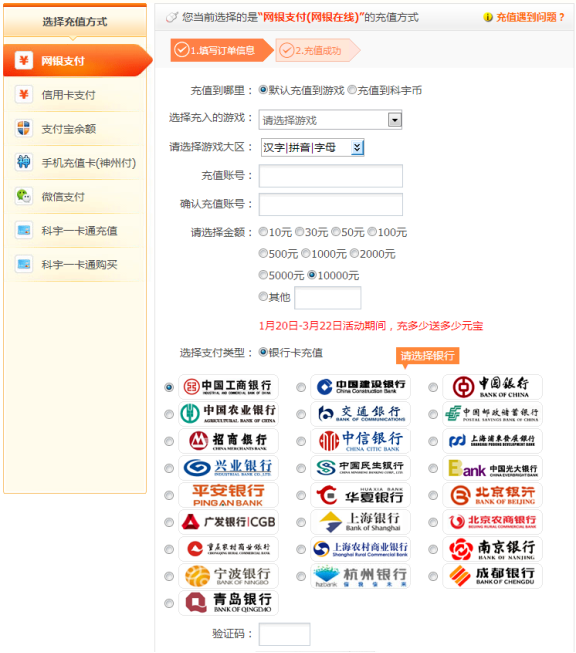The height and width of the screenshot is (653, 576).
Task: Select the 500元 amount option
Action: coord(263,253)
